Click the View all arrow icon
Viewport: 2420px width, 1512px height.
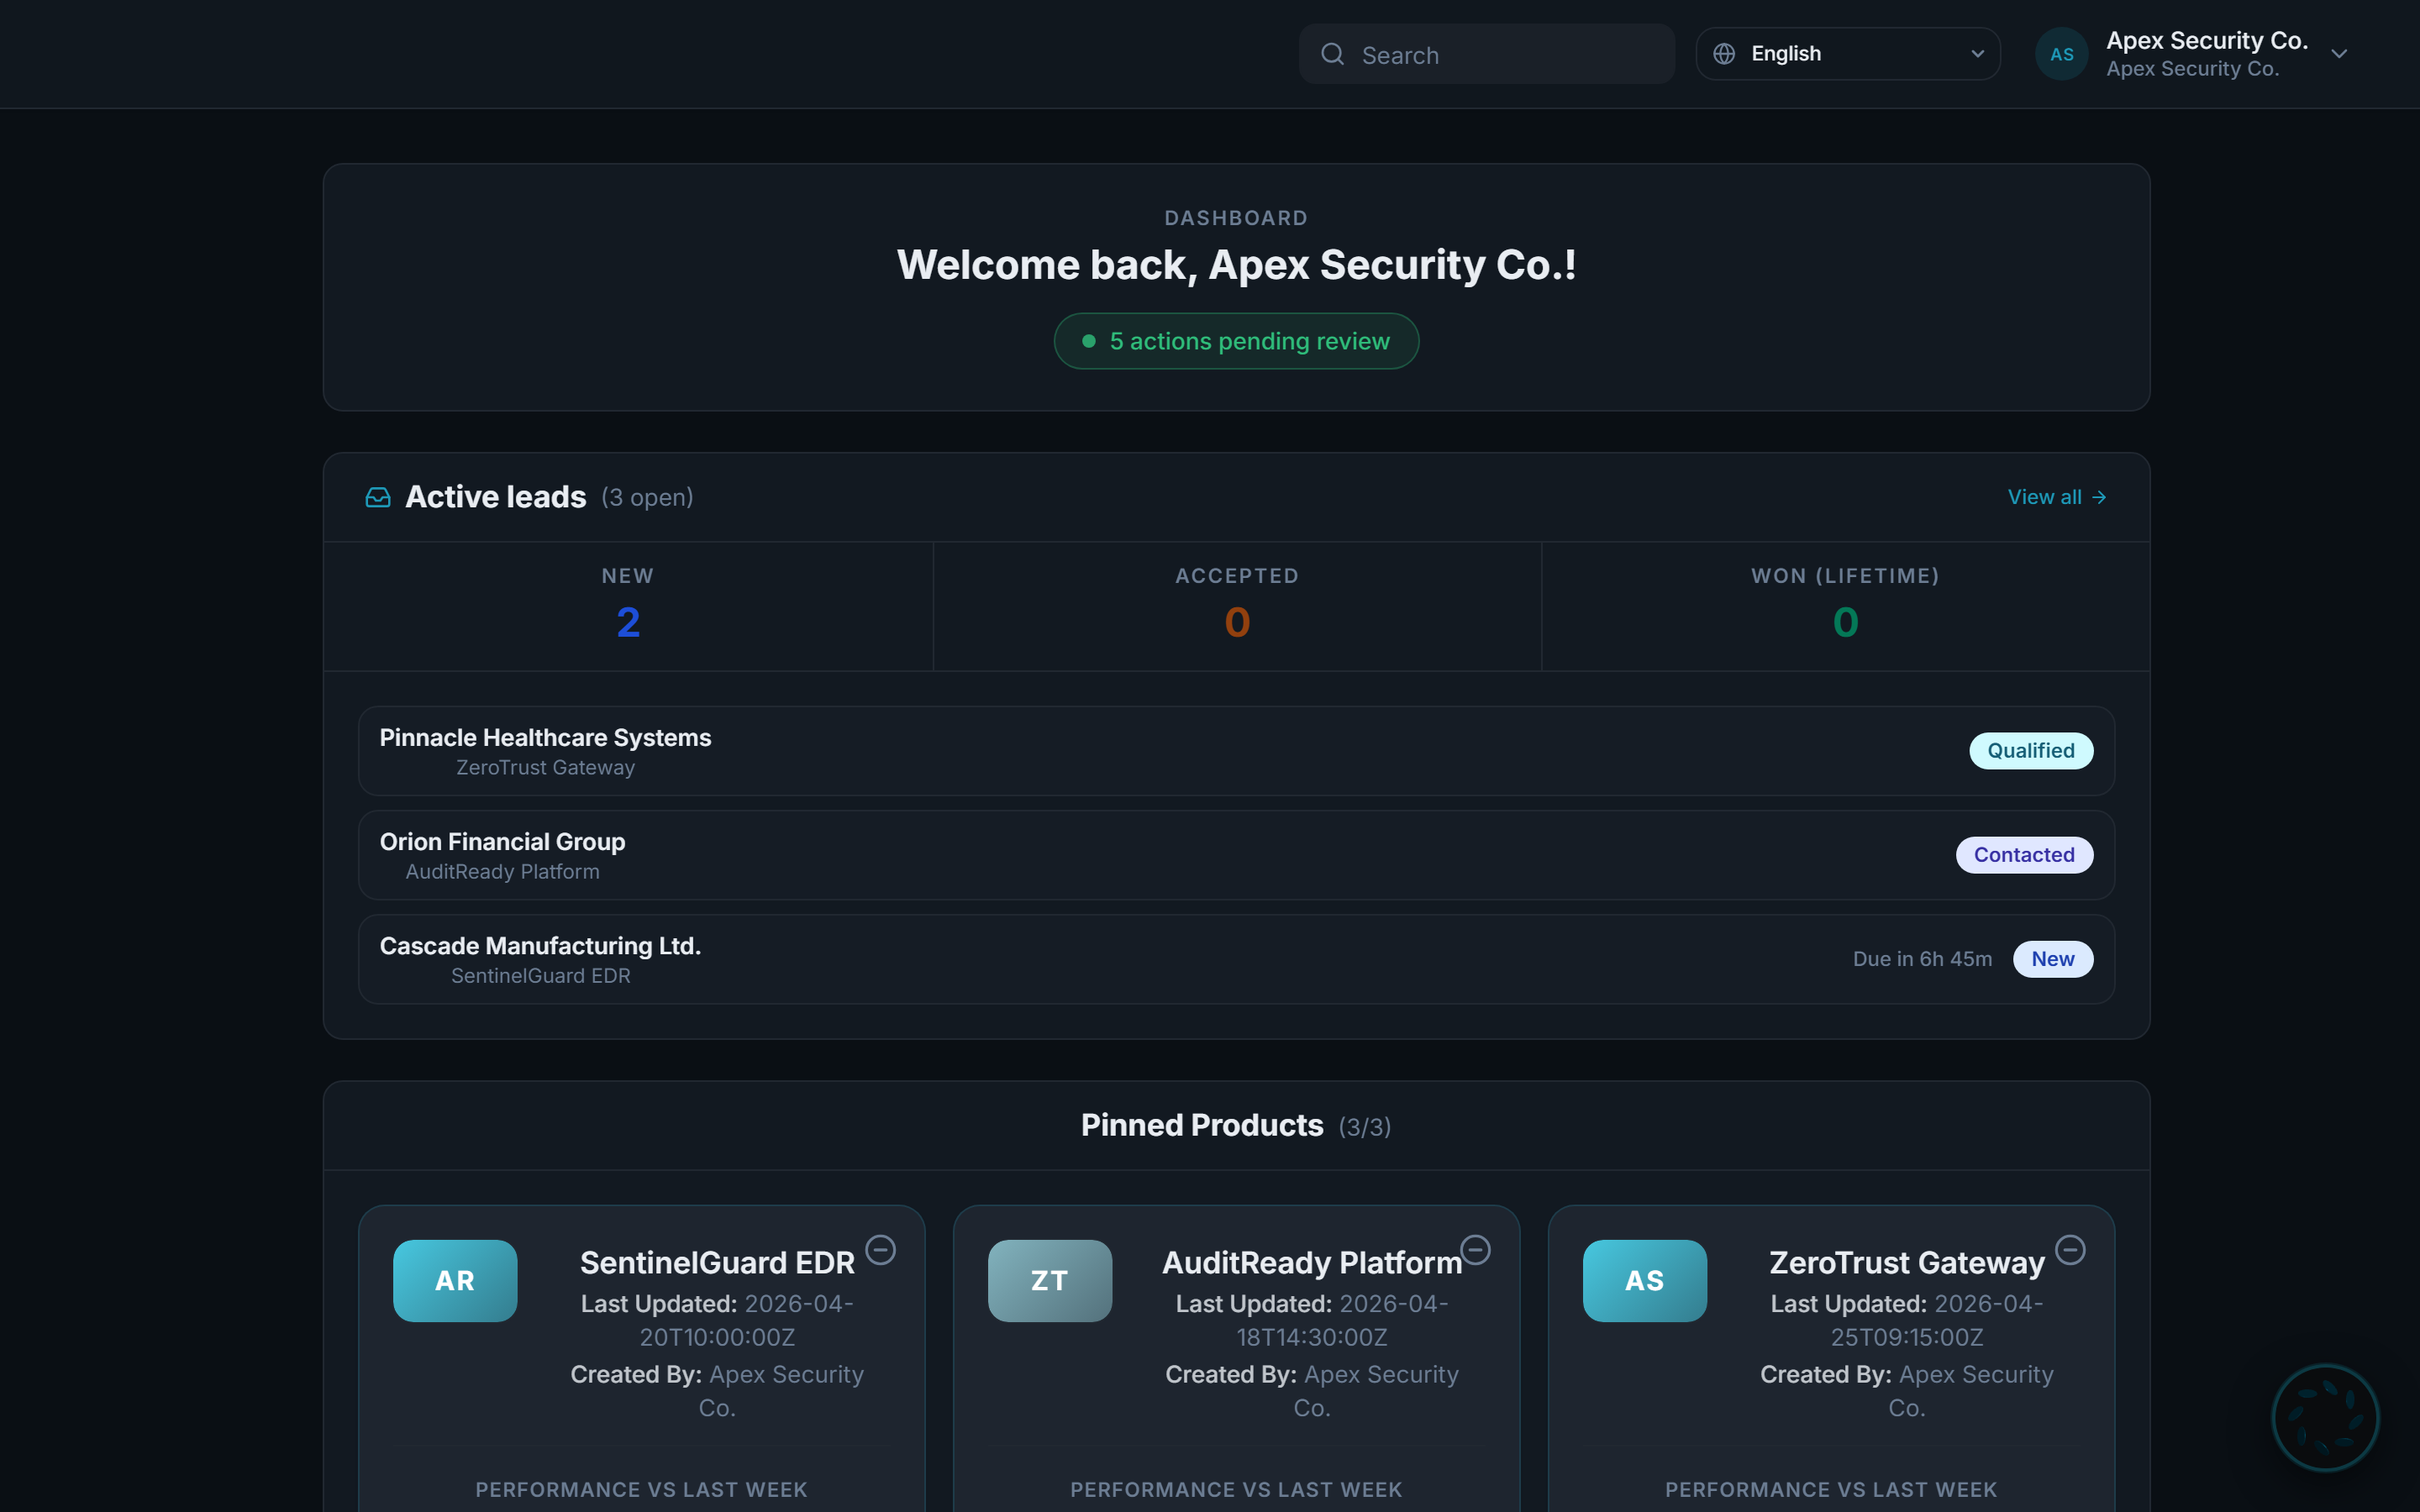[2099, 497]
